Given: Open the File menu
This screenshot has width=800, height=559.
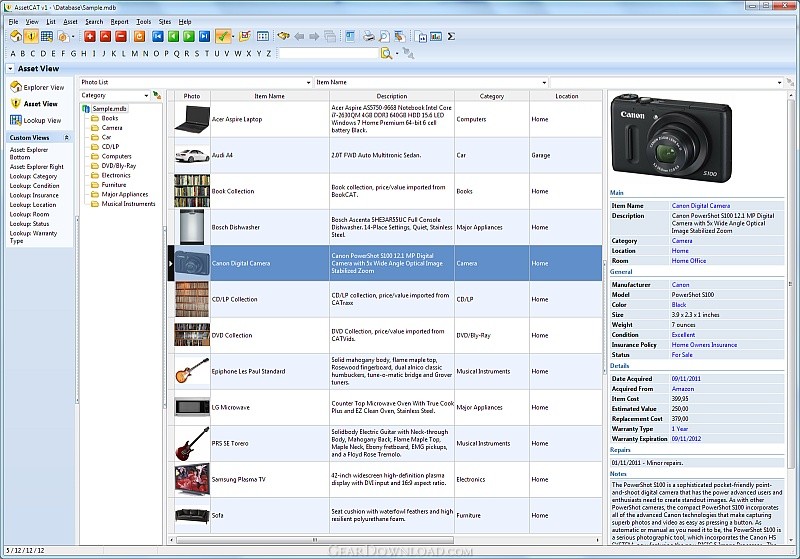Looking at the screenshot, I should coord(13,22).
